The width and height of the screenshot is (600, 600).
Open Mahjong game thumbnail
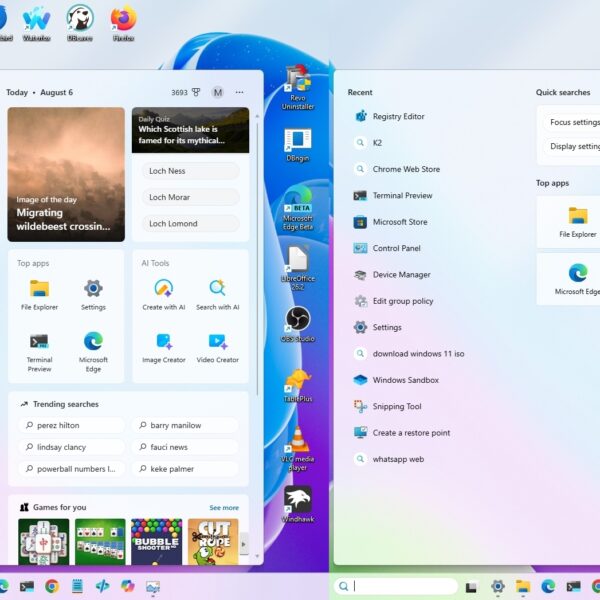[x=44, y=541]
